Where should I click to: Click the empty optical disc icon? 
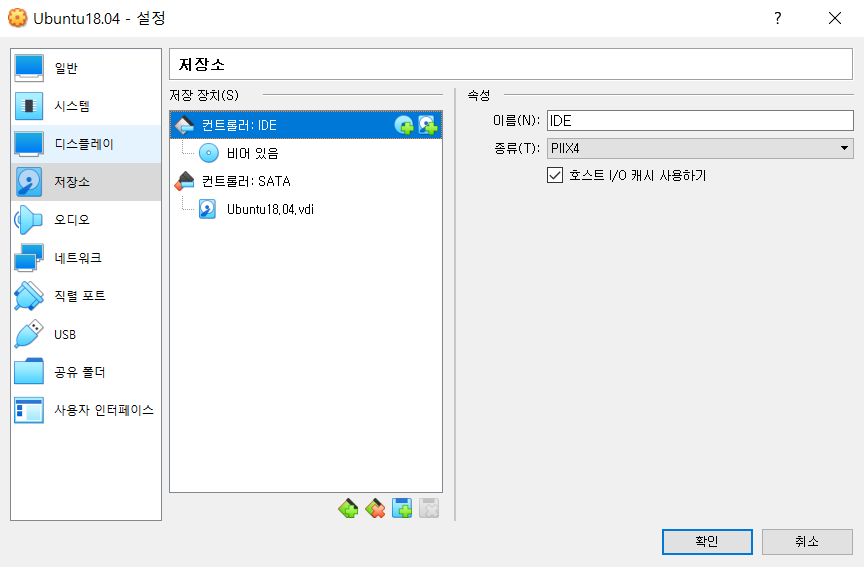click(x=208, y=153)
